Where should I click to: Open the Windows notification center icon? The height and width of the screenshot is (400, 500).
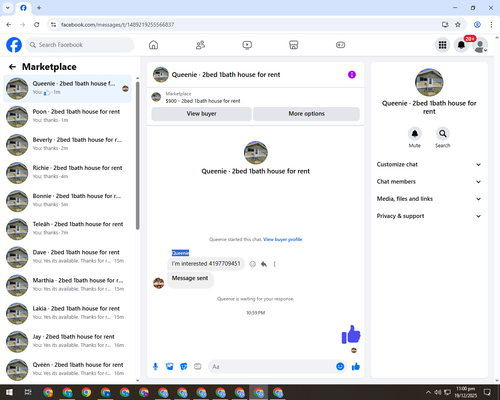(x=487, y=392)
